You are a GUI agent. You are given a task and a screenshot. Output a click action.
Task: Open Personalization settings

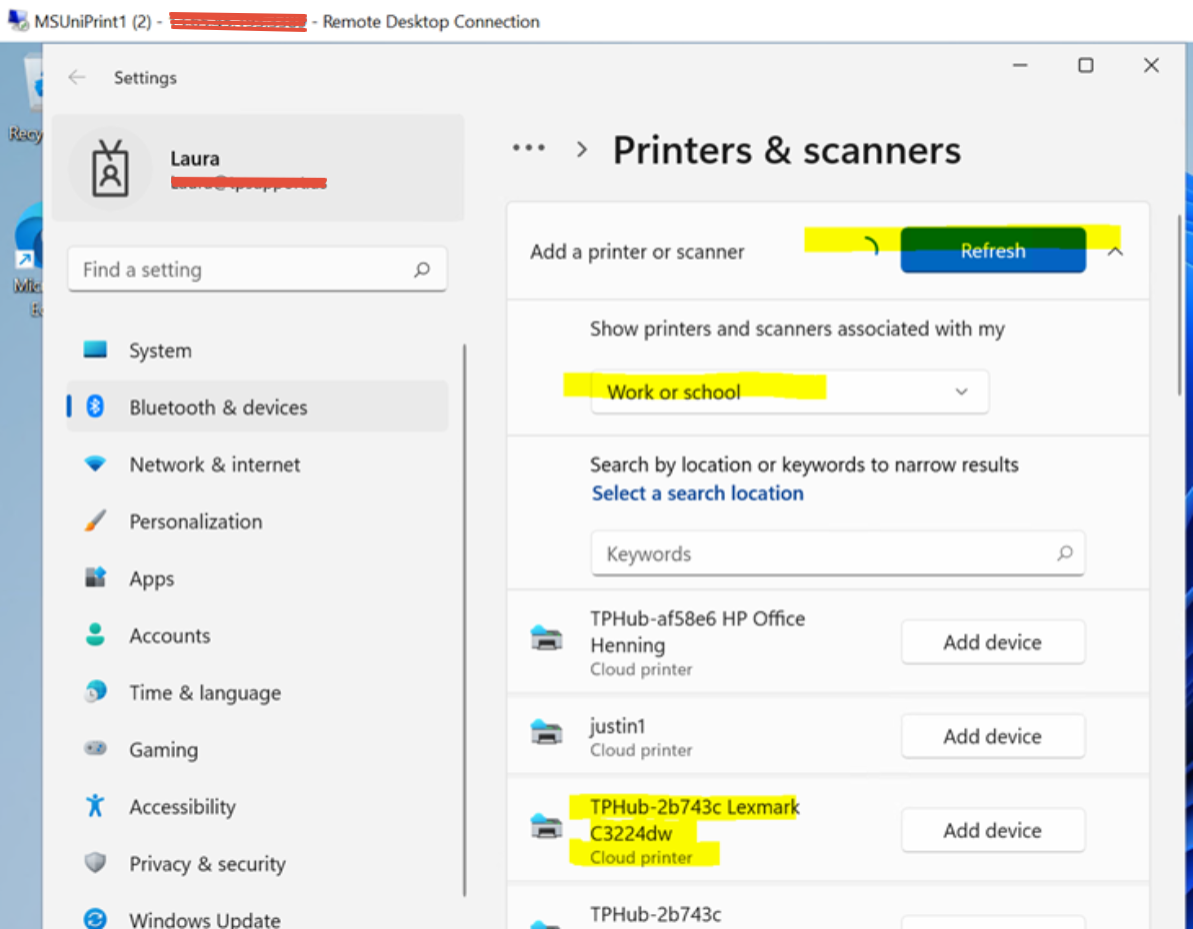pyautogui.click(x=257, y=521)
